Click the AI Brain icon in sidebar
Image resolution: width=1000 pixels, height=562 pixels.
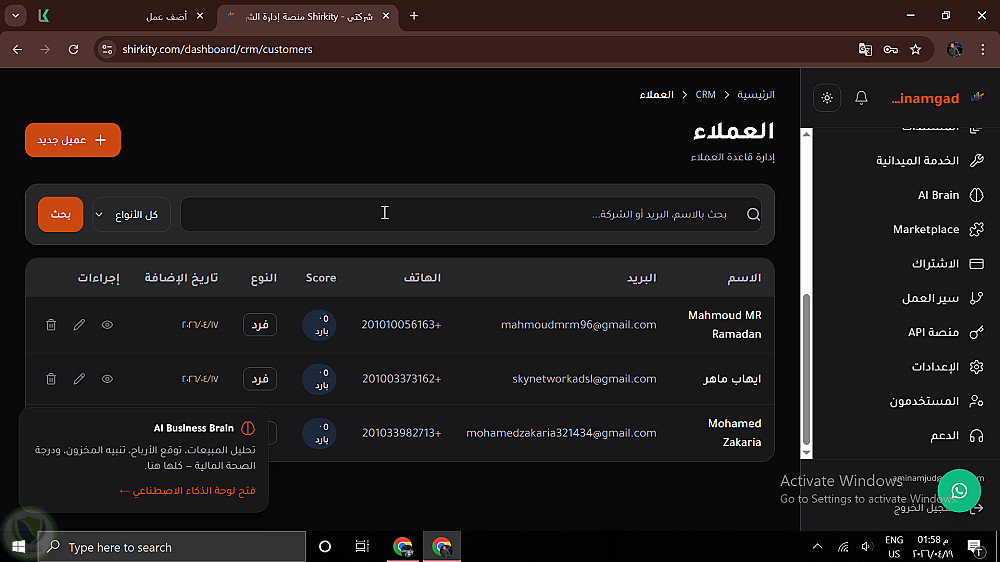(x=976, y=195)
